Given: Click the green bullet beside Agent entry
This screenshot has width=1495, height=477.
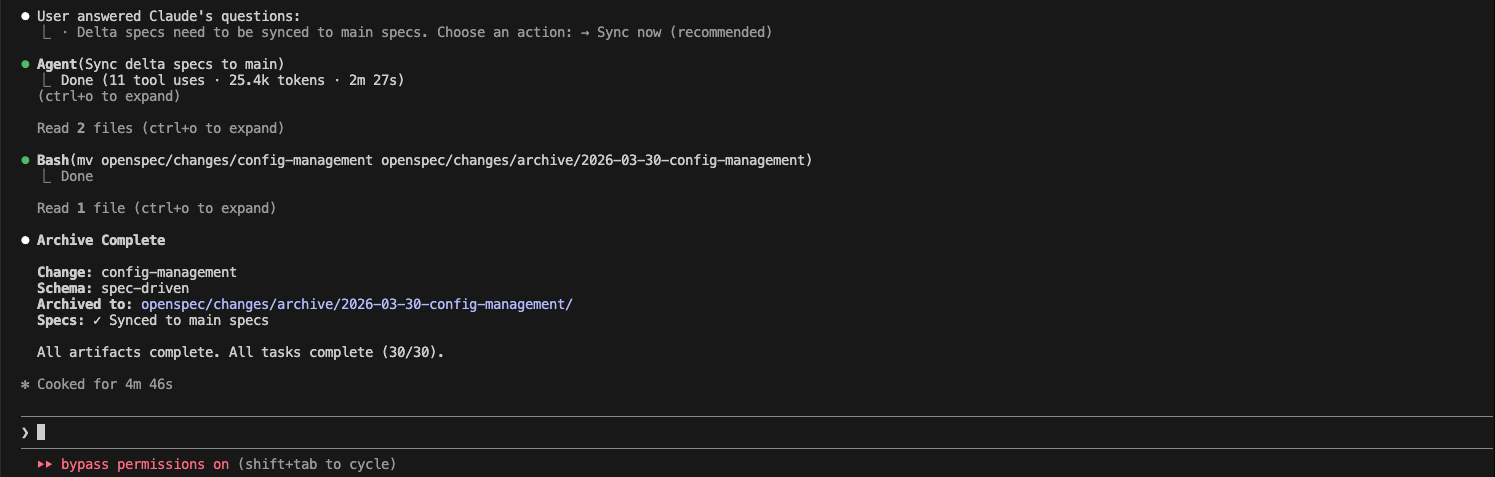Looking at the screenshot, I should click(x=25, y=64).
